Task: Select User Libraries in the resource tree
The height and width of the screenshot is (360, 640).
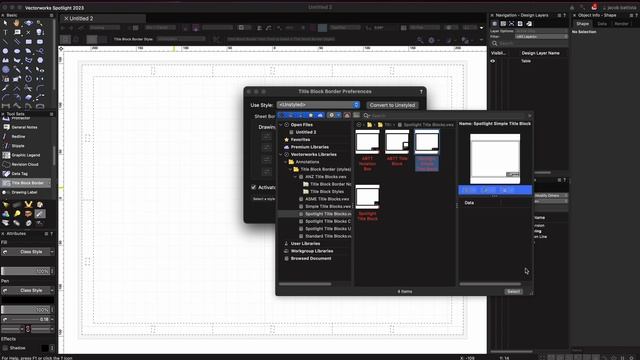Action: tap(305, 244)
